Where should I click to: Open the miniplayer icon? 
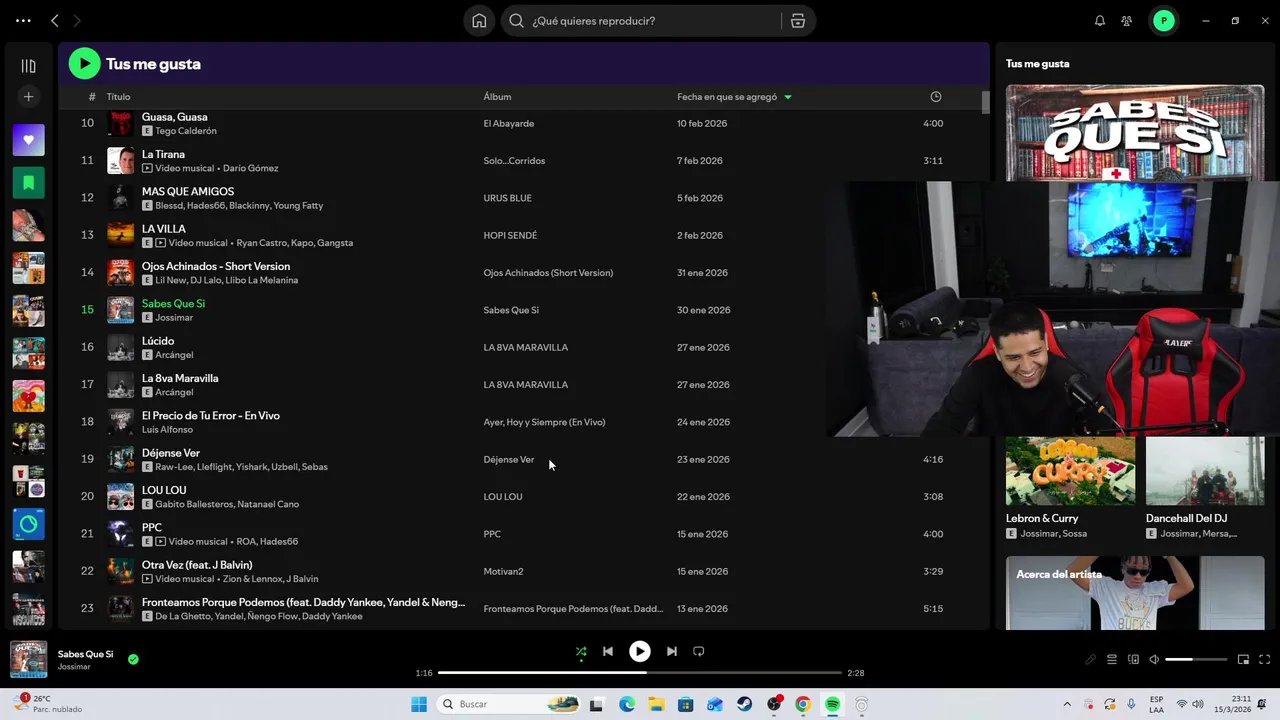1243,660
